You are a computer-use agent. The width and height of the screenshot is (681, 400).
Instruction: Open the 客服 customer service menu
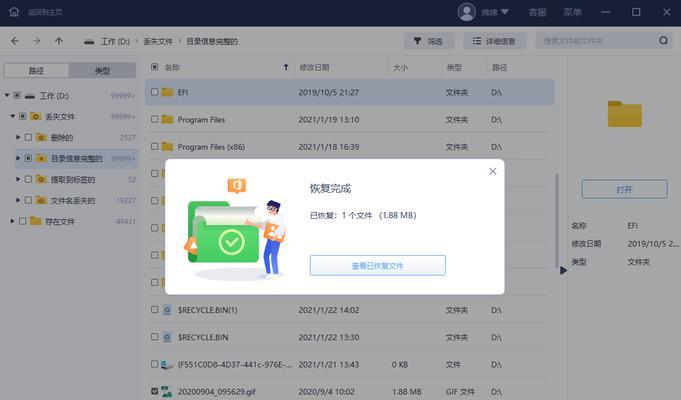tap(537, 12)
